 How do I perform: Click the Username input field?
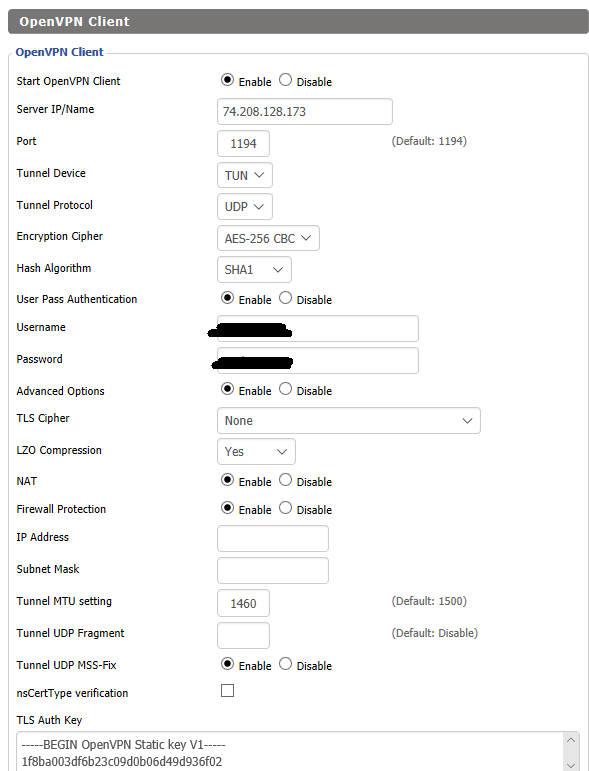[318, 328]
